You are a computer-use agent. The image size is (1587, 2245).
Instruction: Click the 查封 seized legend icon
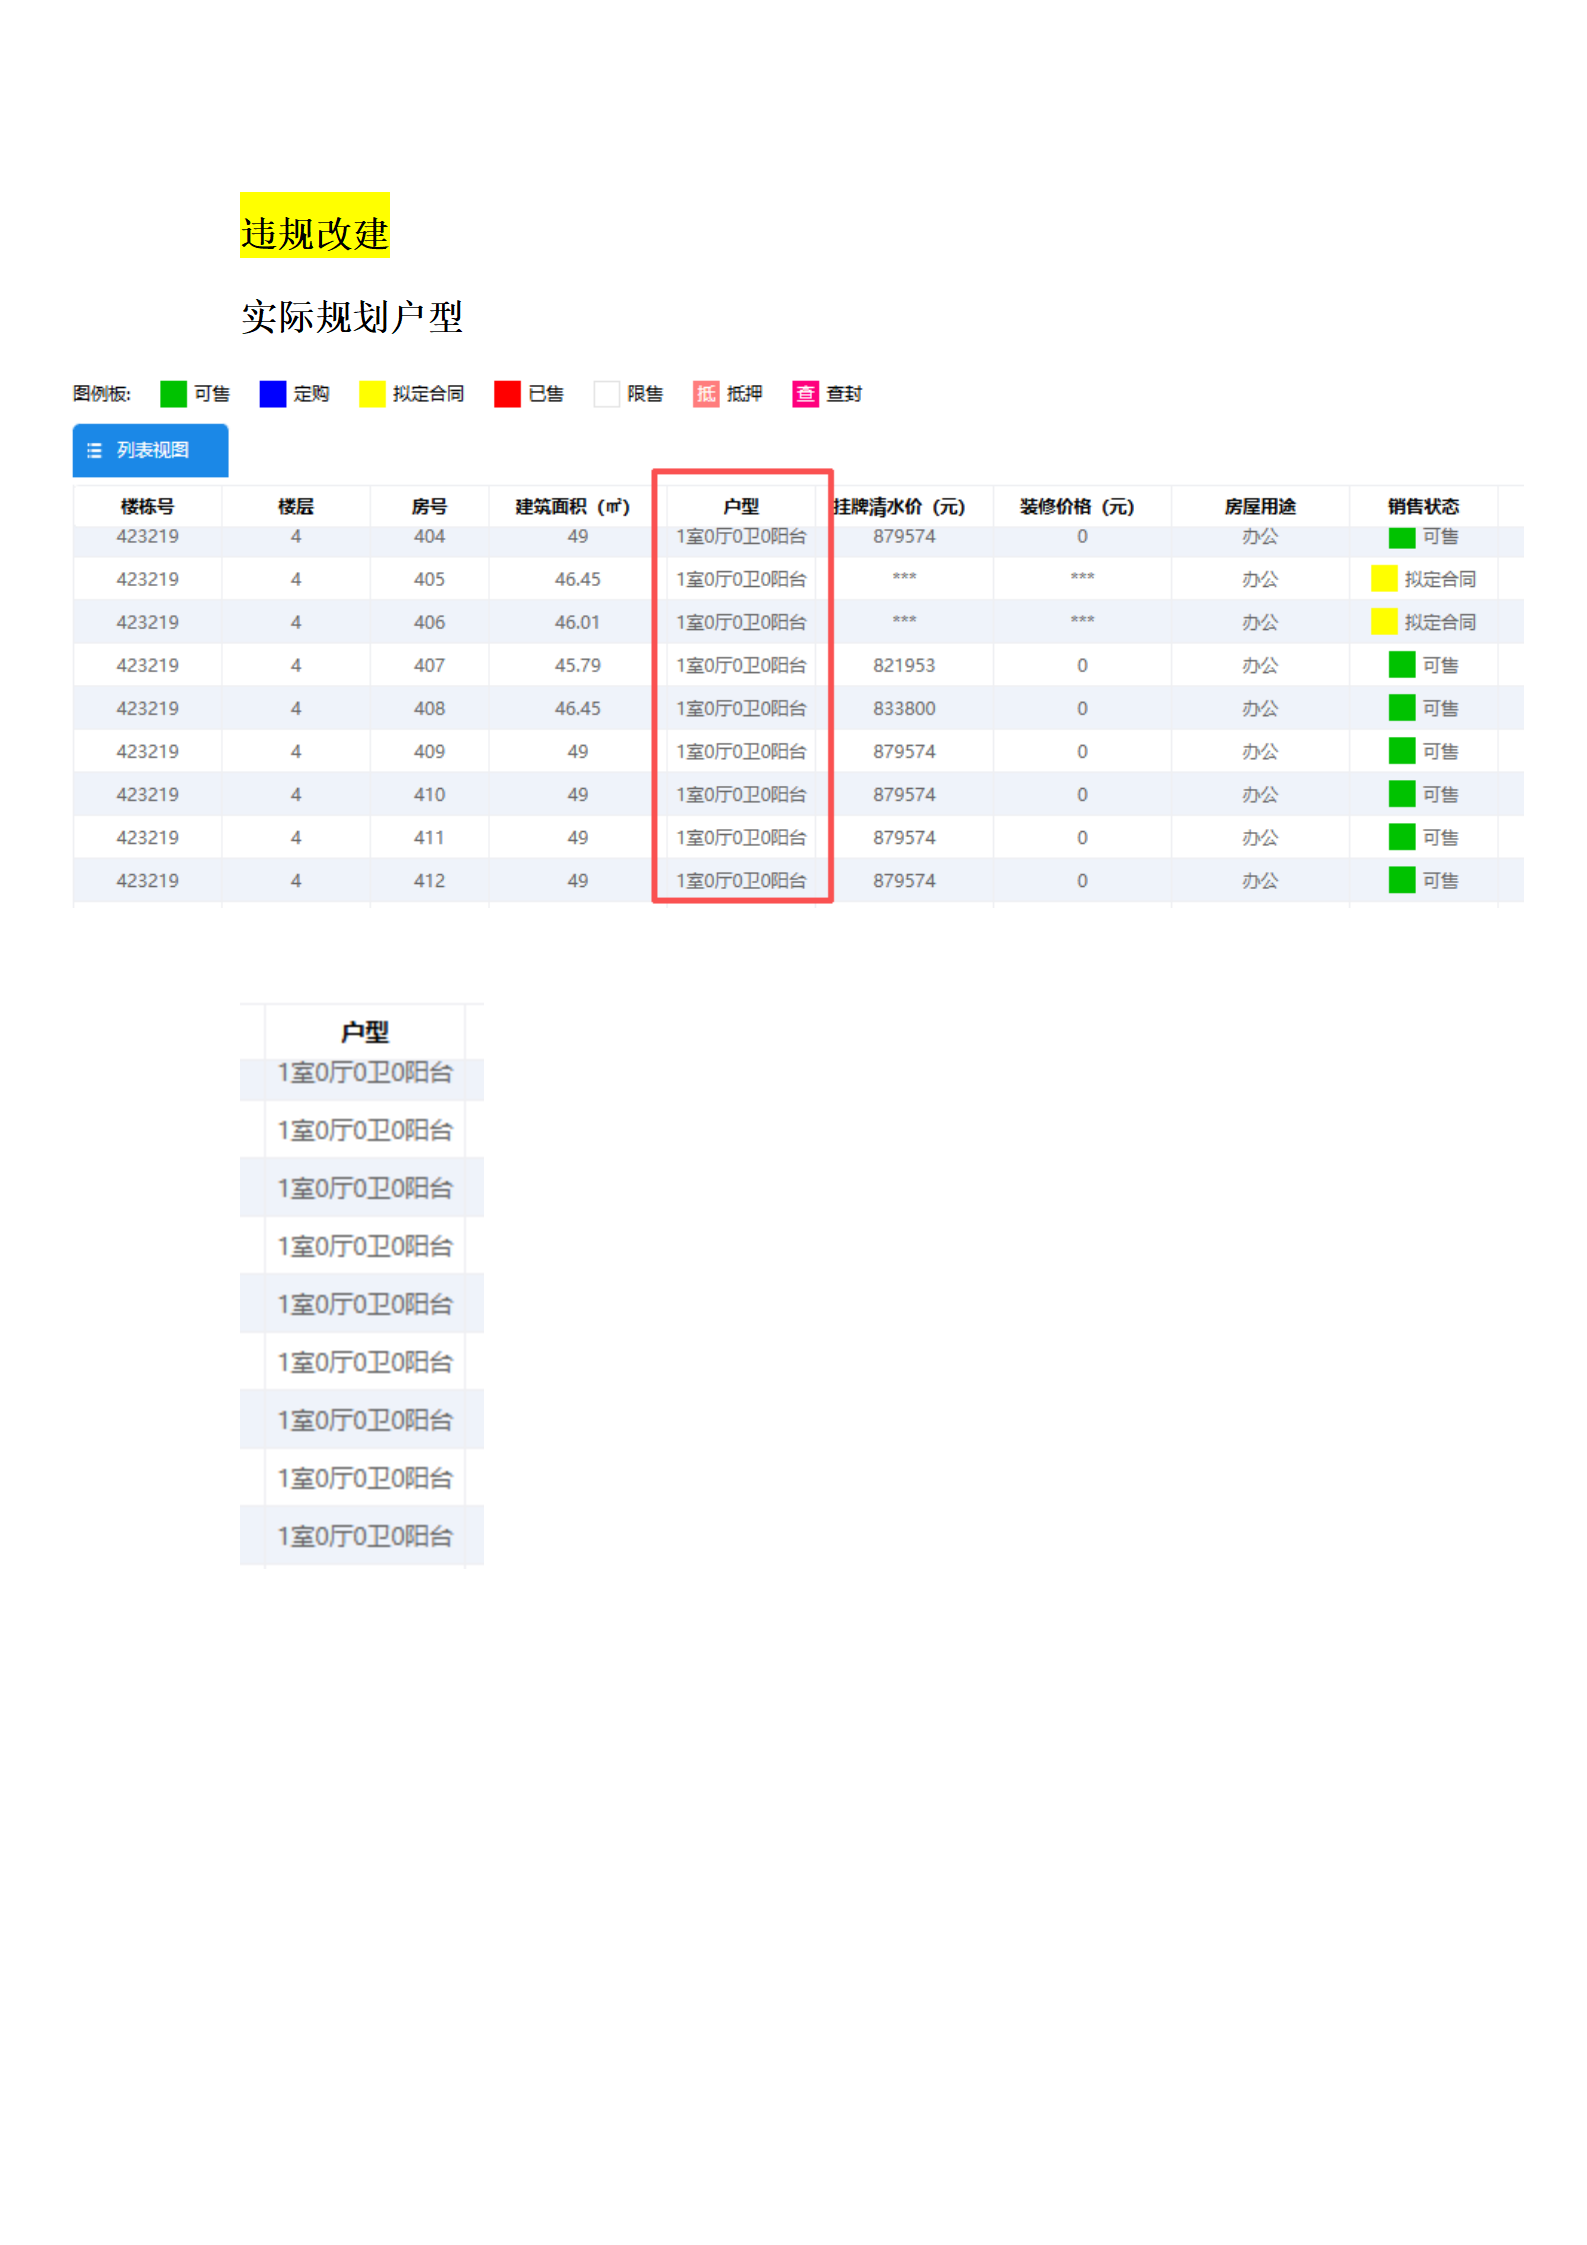pyautogui.click(x=805, y=394)
